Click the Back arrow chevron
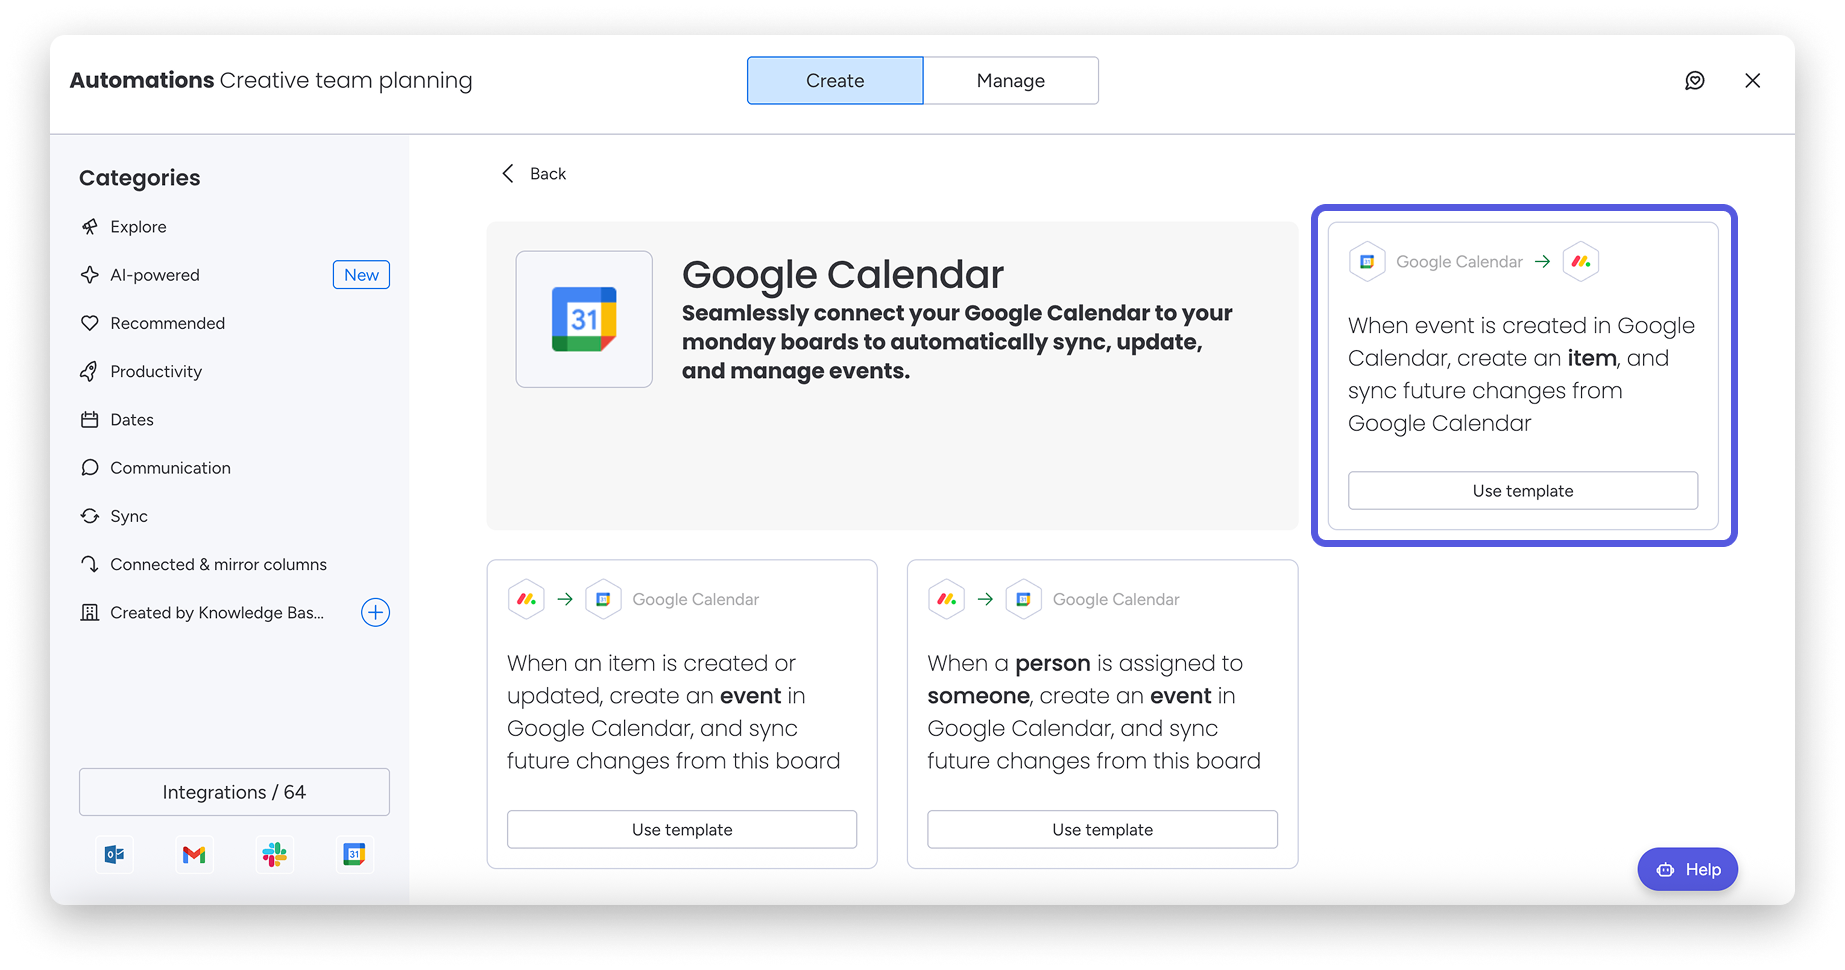Screen dimensions: 1845x970 coord(508,173)
